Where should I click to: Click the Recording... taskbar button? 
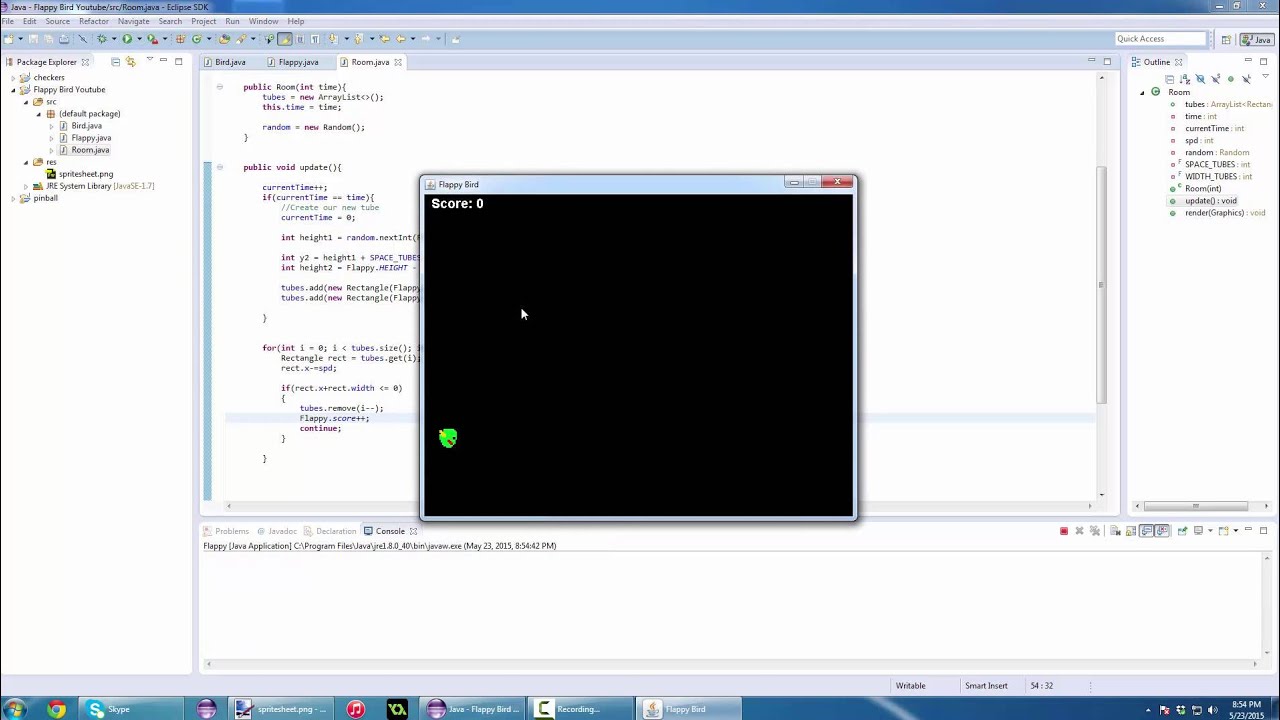click(580, 709)
